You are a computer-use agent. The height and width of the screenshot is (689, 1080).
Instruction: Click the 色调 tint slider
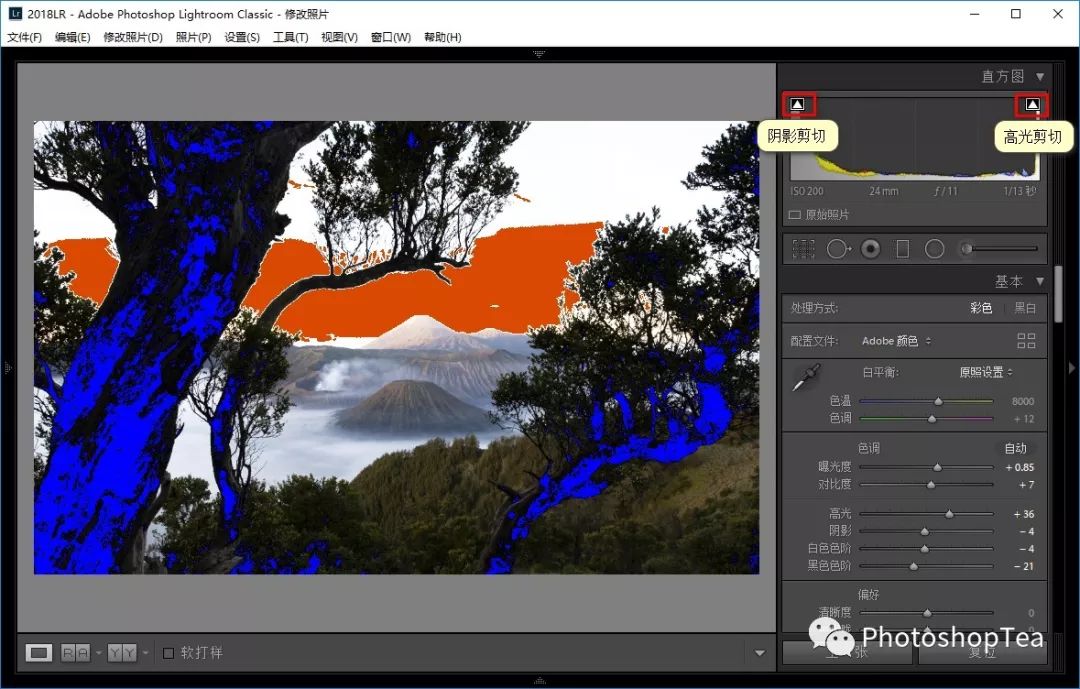point(926,418)
